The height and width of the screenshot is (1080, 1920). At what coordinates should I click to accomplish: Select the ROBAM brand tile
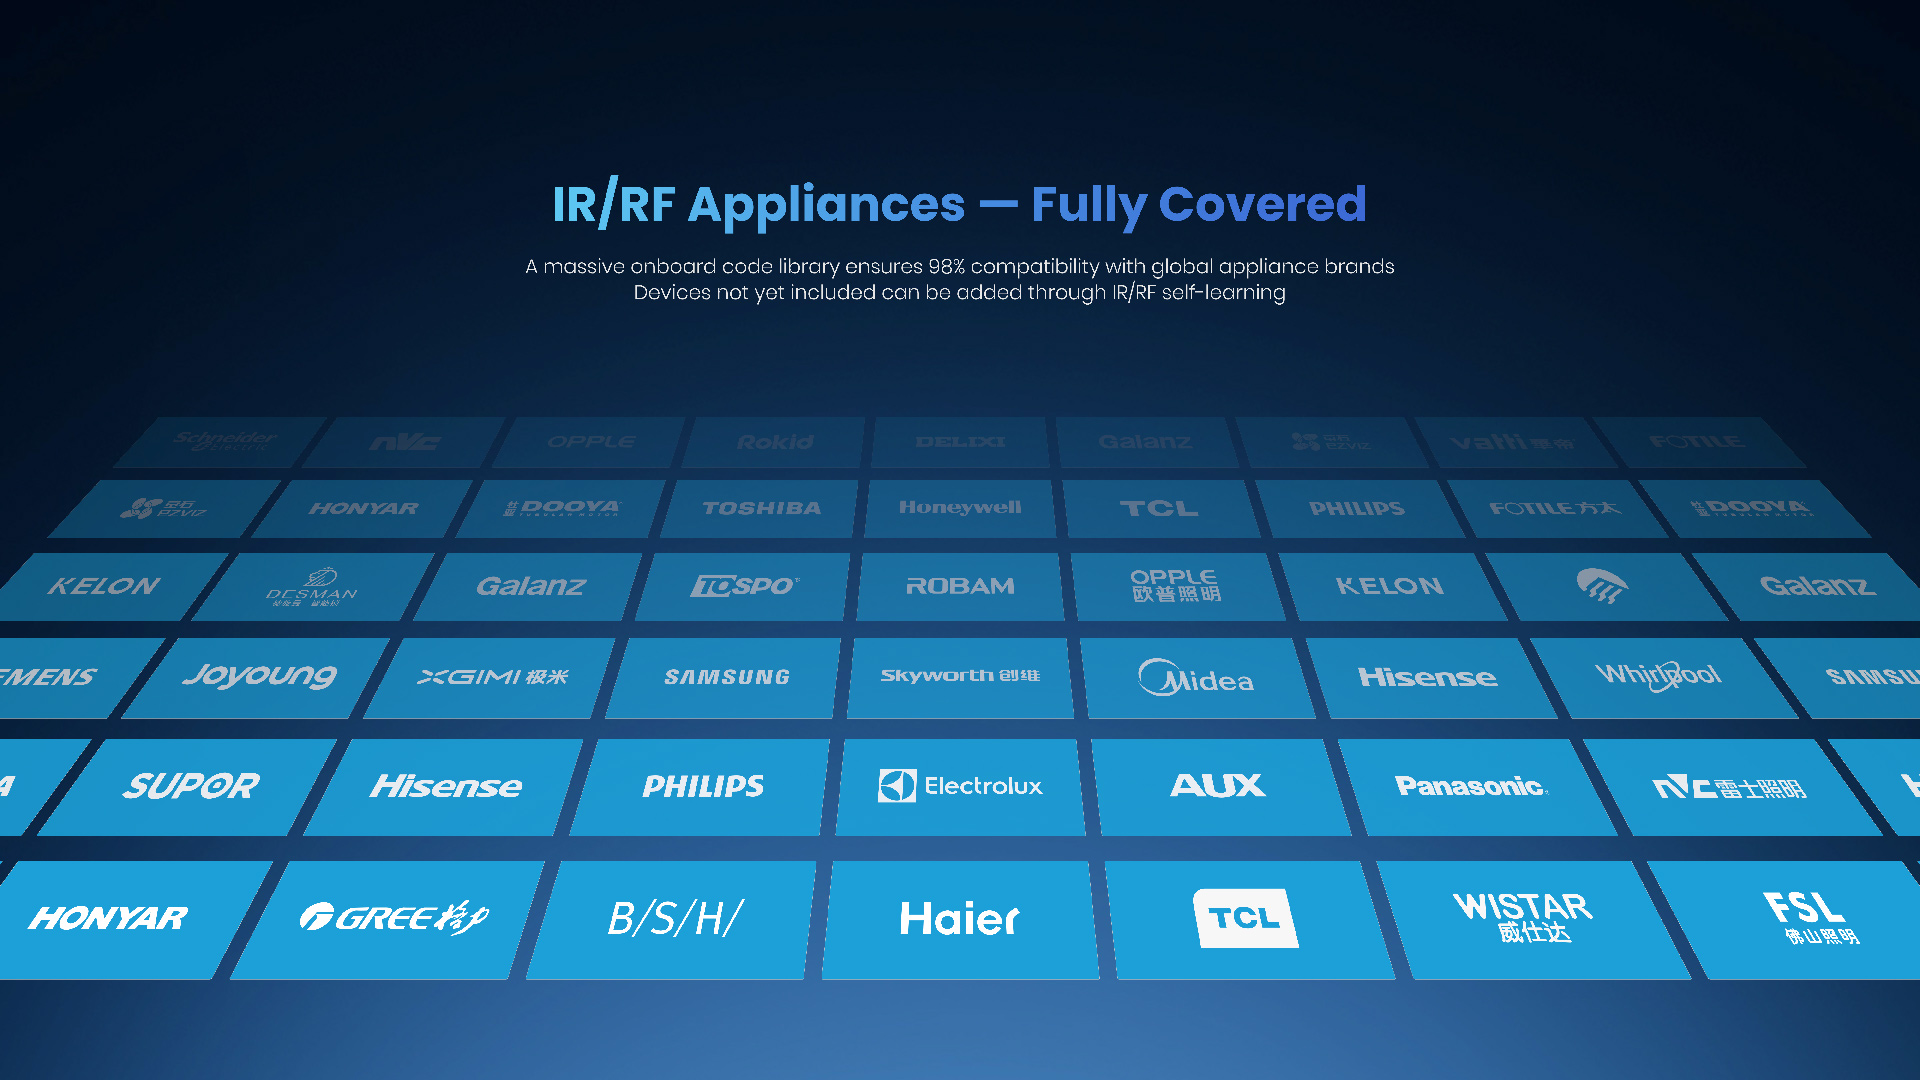point(960,586)
